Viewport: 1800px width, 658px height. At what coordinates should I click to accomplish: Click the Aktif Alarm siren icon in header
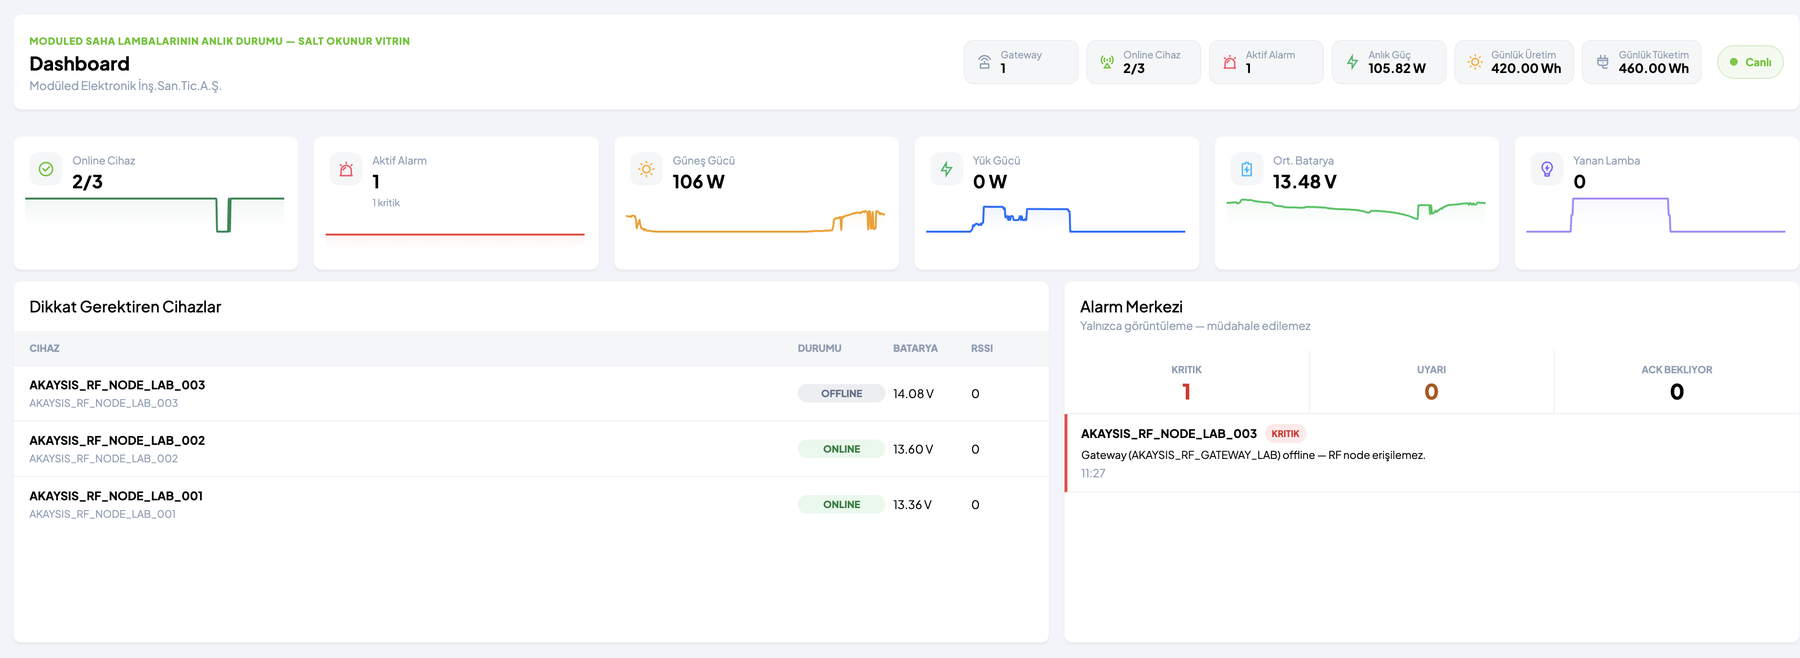(x=1230, y=62)
